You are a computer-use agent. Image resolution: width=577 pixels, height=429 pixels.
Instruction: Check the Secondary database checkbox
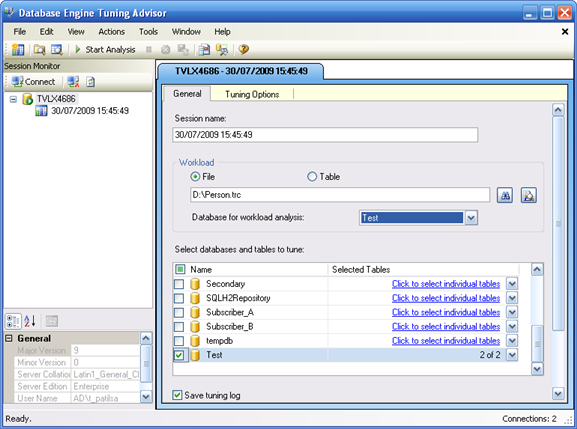tap(179, 284)
